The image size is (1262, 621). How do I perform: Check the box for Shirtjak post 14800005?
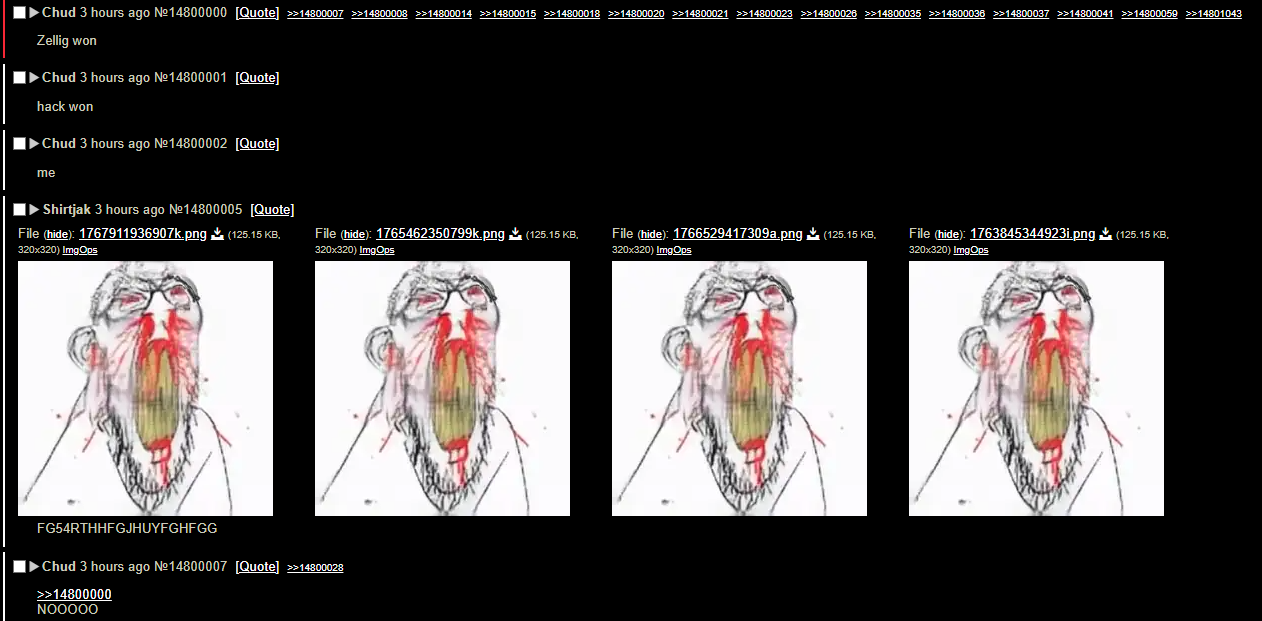tap(19, 210)
